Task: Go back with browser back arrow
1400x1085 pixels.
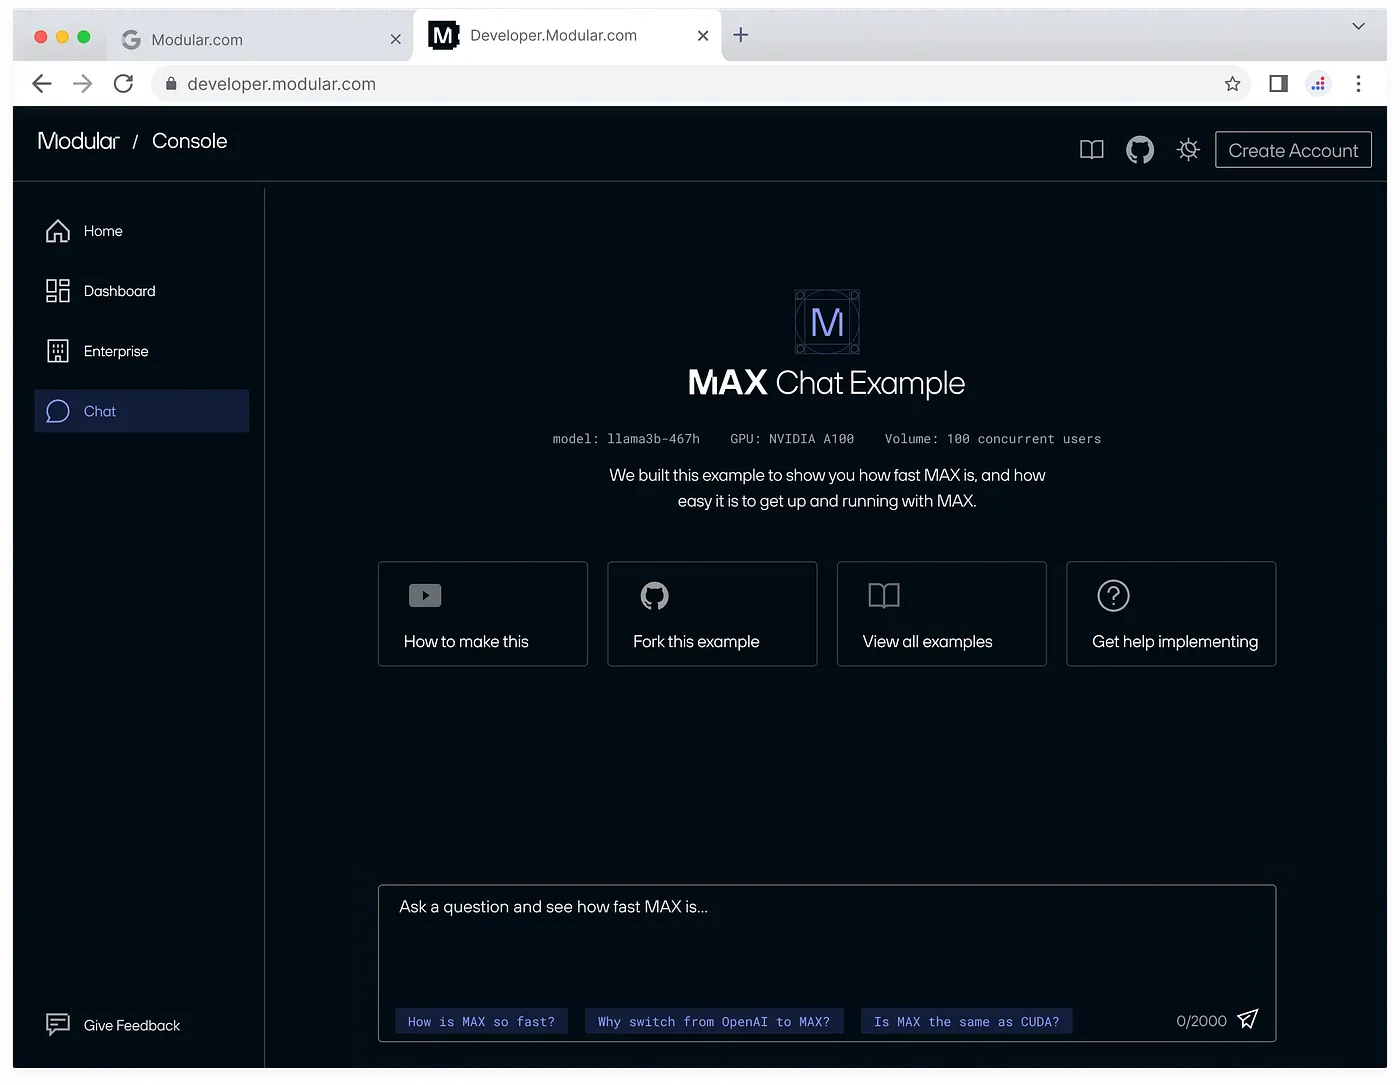Action: [41, 84]
